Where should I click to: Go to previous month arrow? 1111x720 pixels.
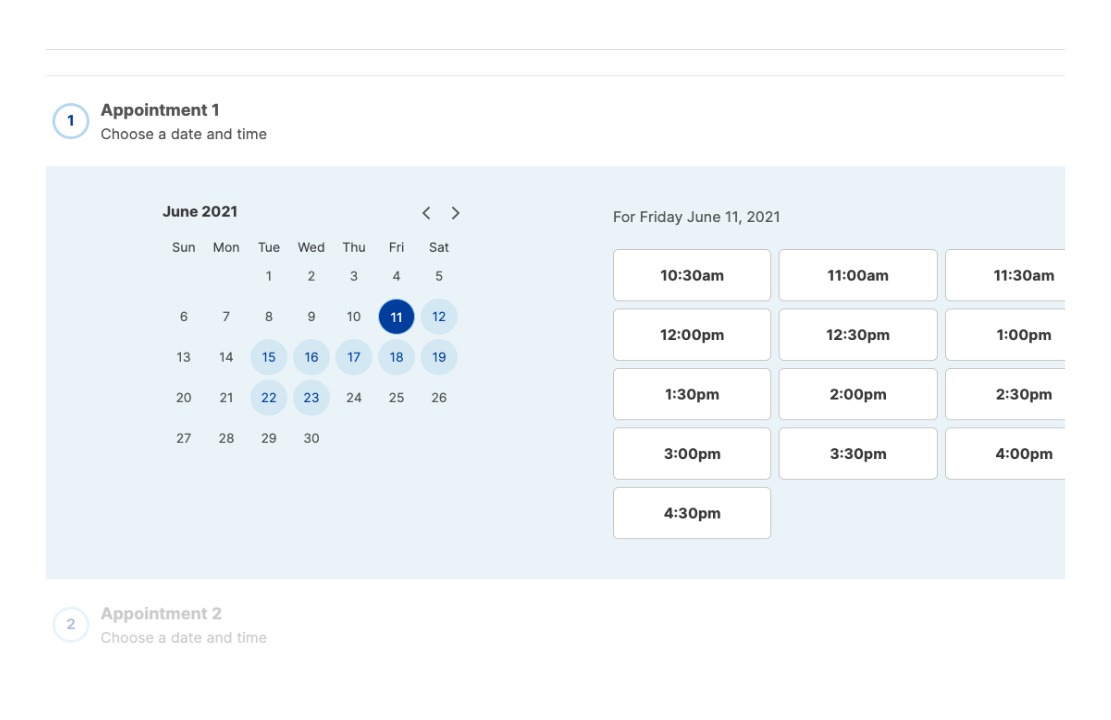click(x=426, y=213)
